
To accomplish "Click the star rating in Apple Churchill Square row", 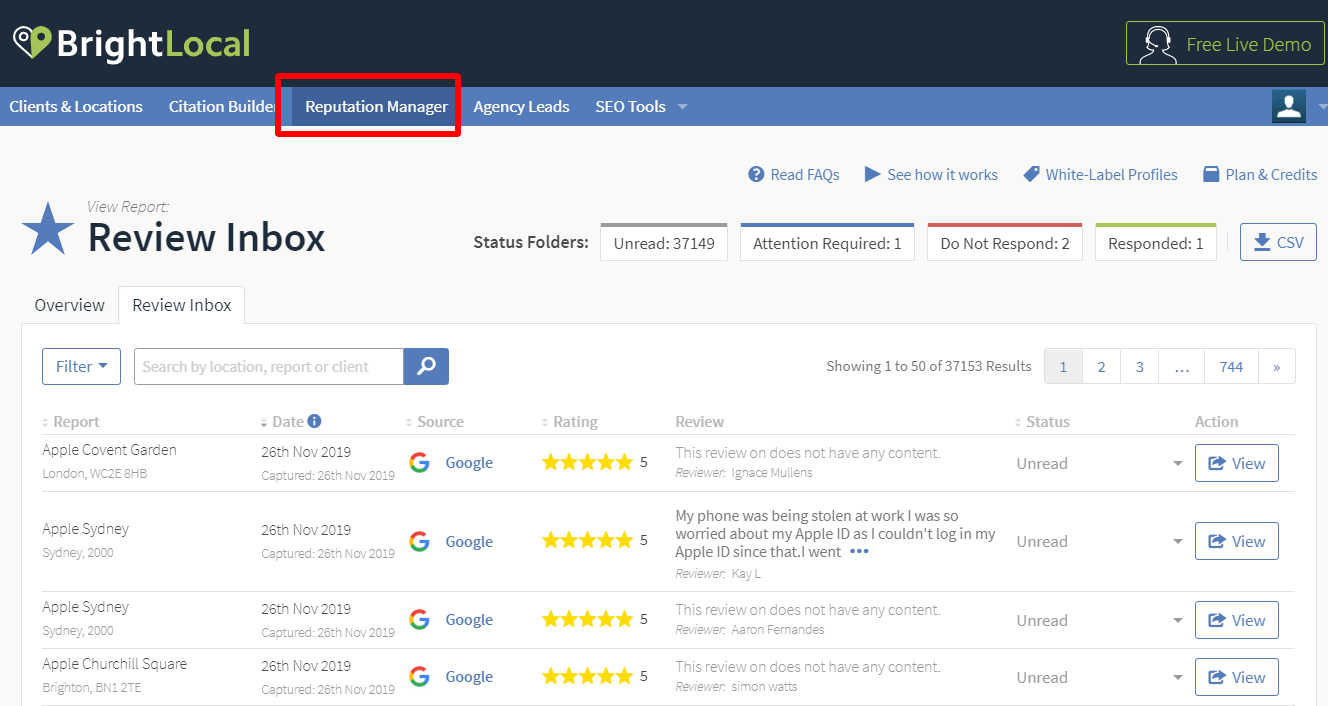I will coord(587,676).
